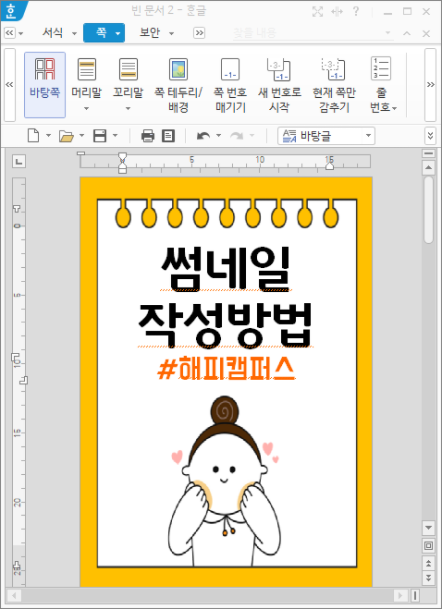This screenshot has height=609, width=442.
Task: Expand the 바탕글 style dropdown
Action: 368,136
